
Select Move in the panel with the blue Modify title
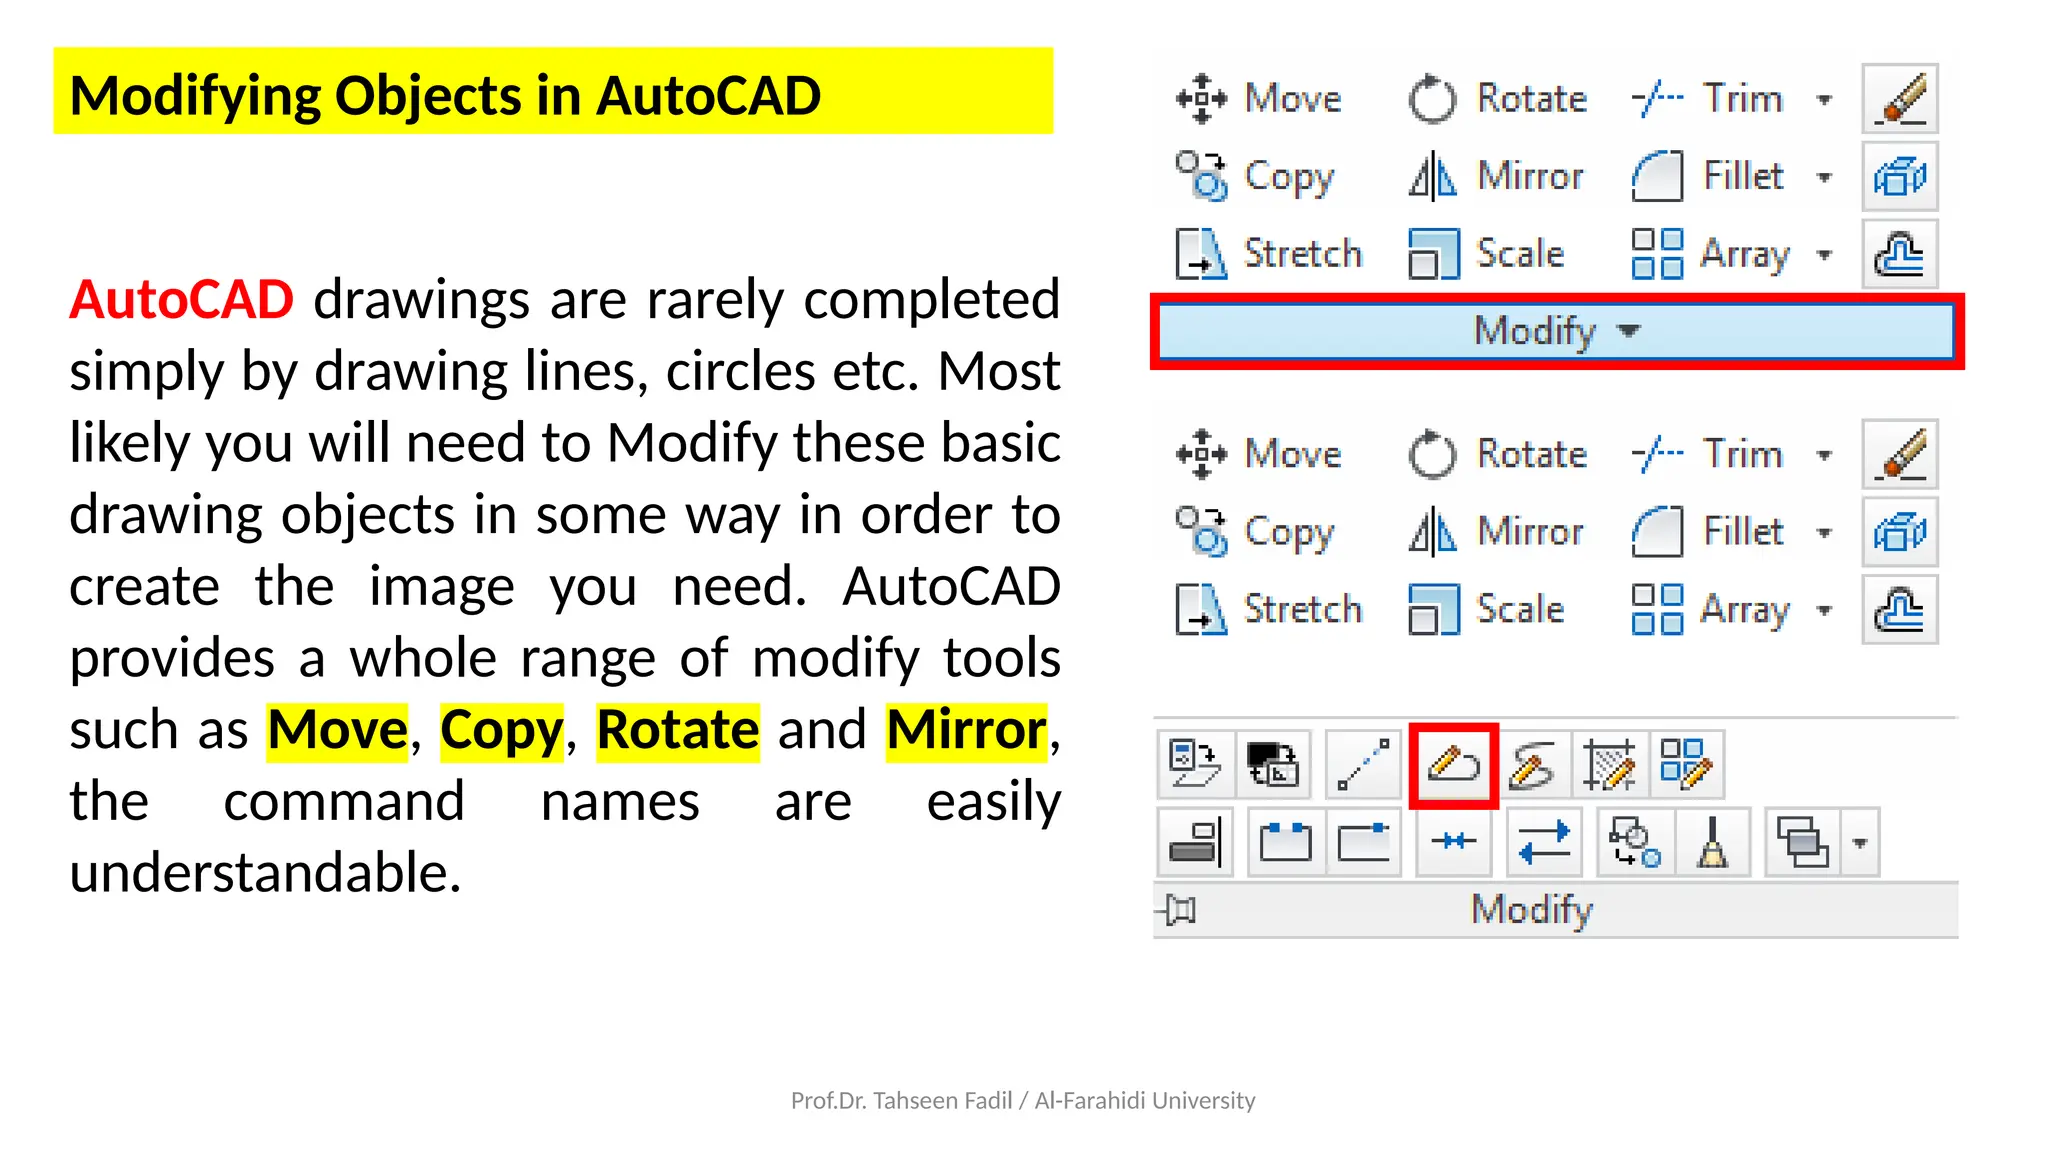[1259, 99]
